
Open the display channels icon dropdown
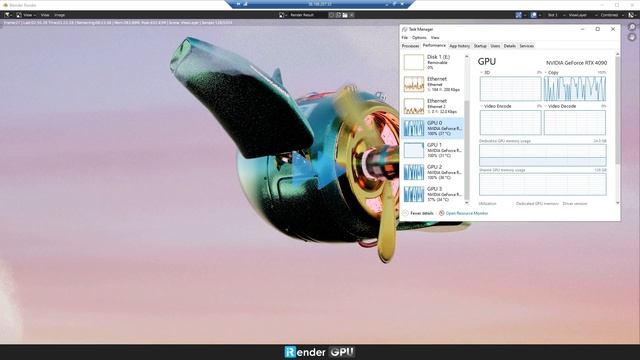632,15
